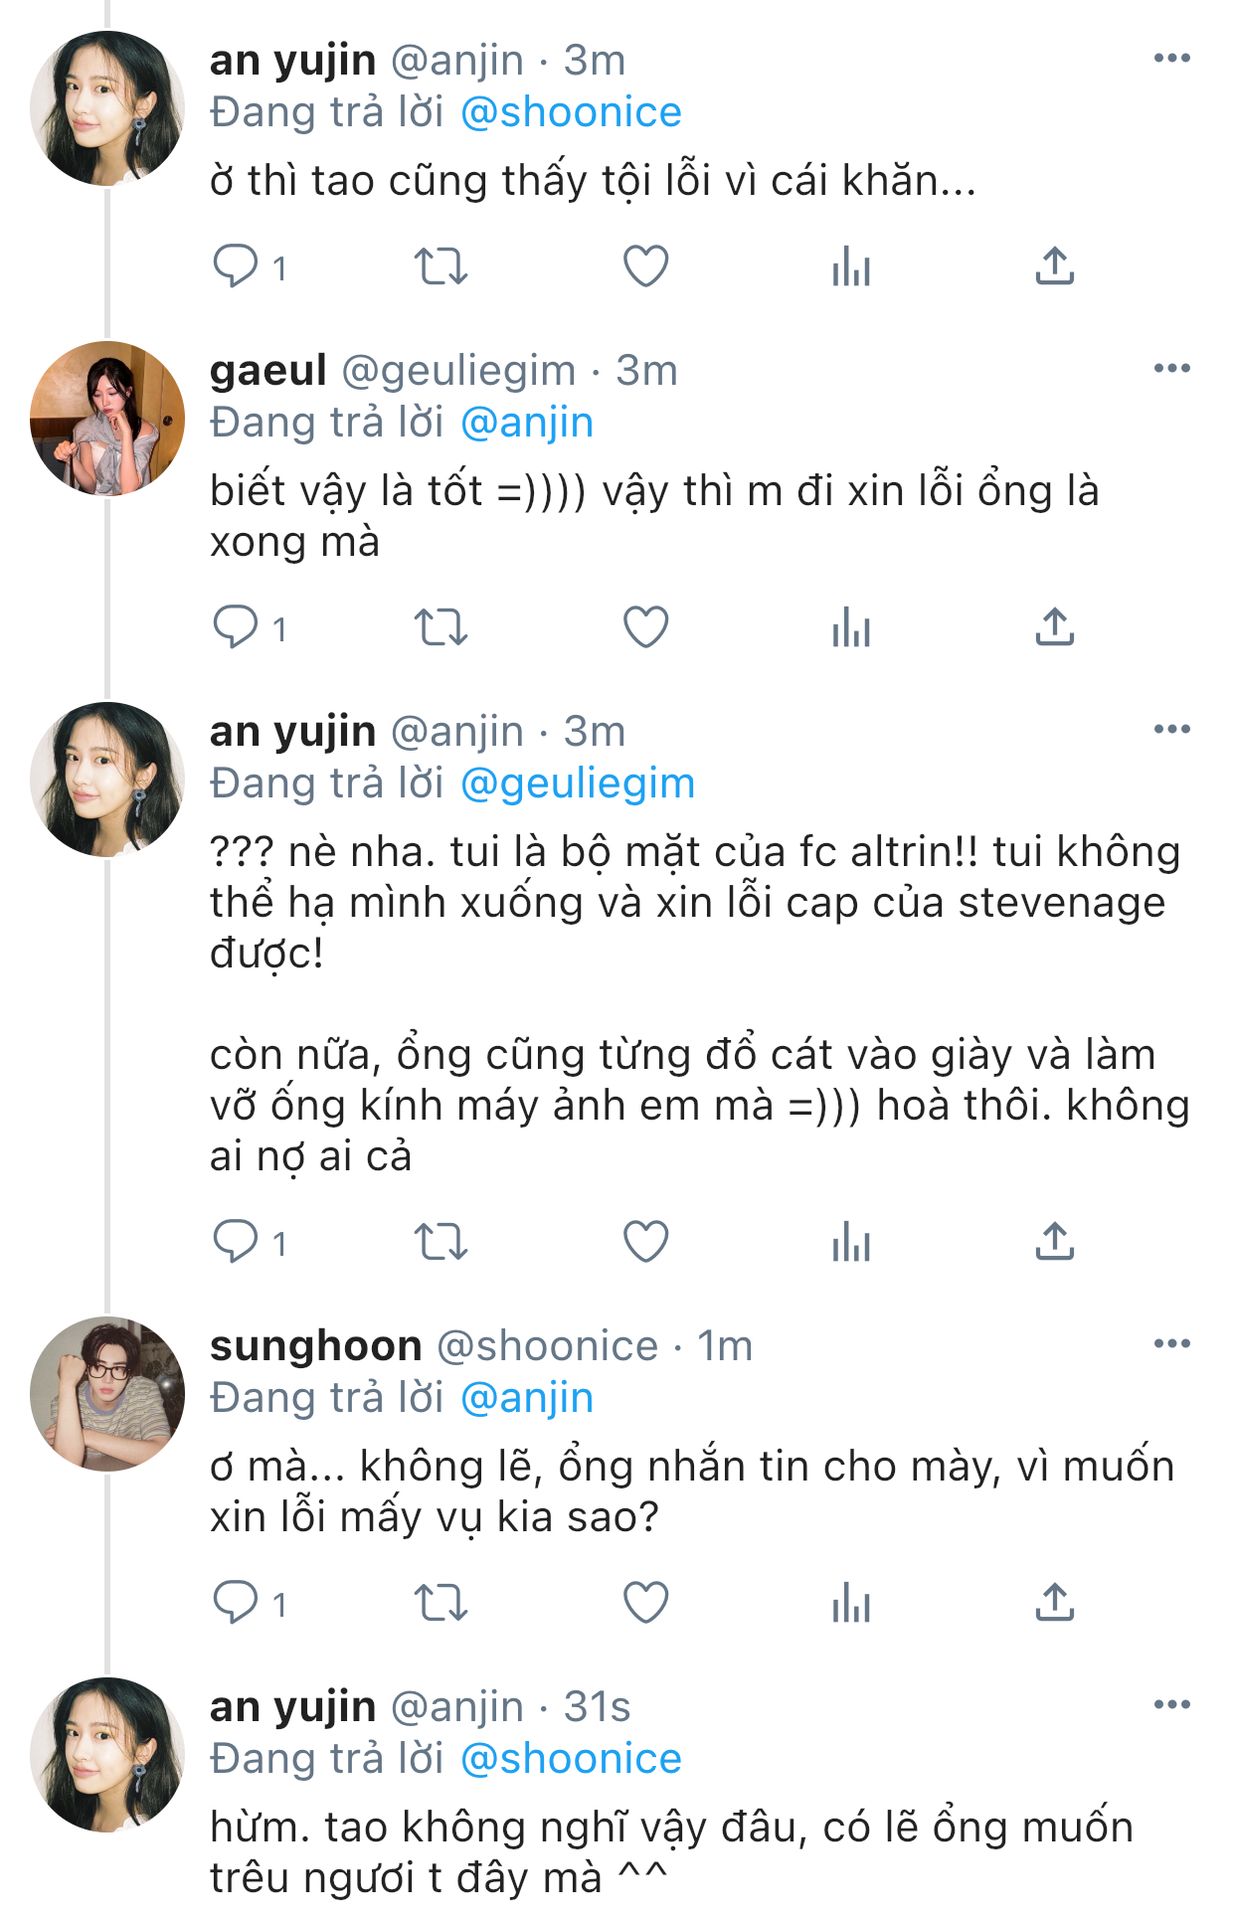
Task: Open more options on an yujin's 31s tweet
Action: click(x=1171, y=1704)
